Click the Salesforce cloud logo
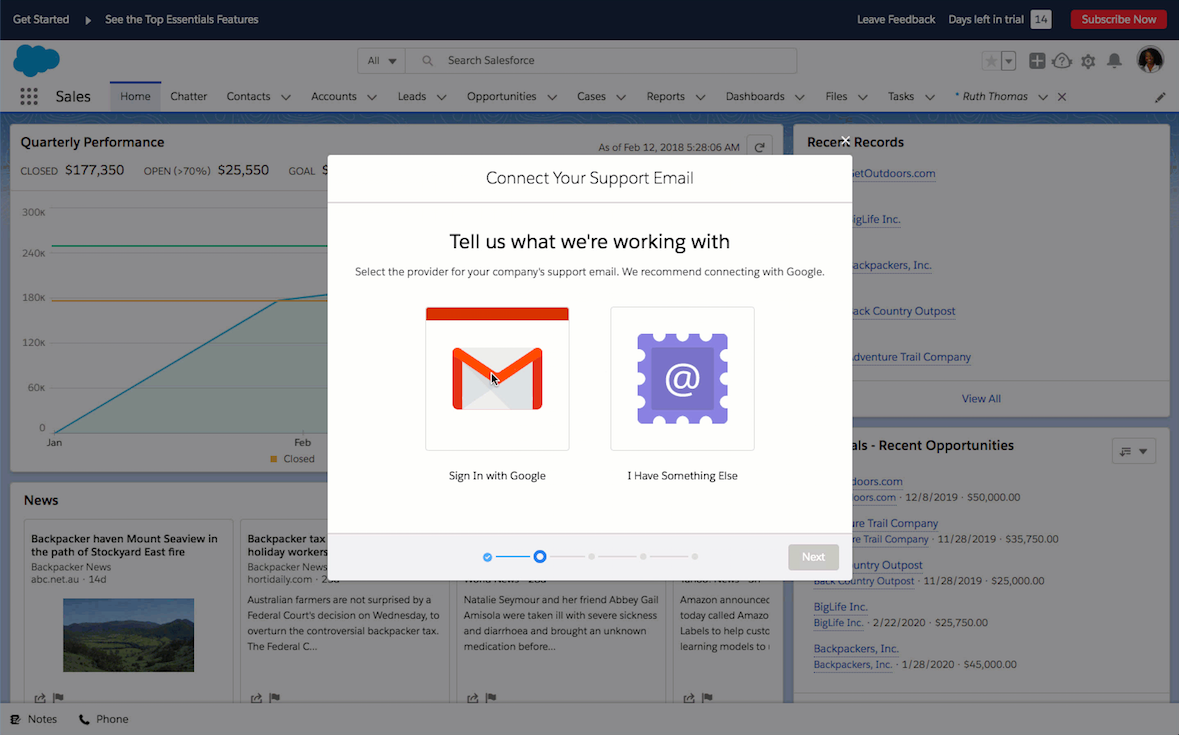The image size is (1179, 735). pyautogui.click(x=37, y=61)
